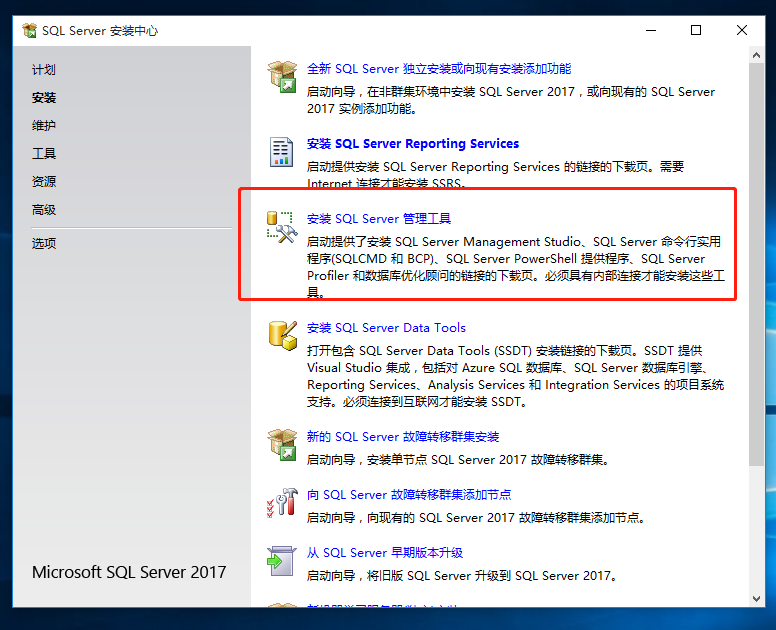Click the SQL Server Data Tools cylinder icon

pyautogui.click(x=283, y=336)
